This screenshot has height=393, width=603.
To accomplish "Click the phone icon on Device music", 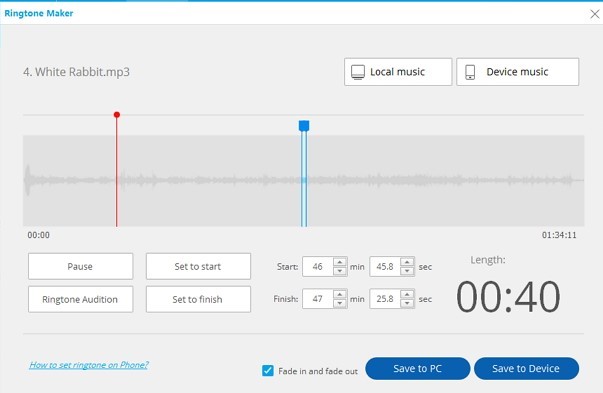I will pos(470,72).
